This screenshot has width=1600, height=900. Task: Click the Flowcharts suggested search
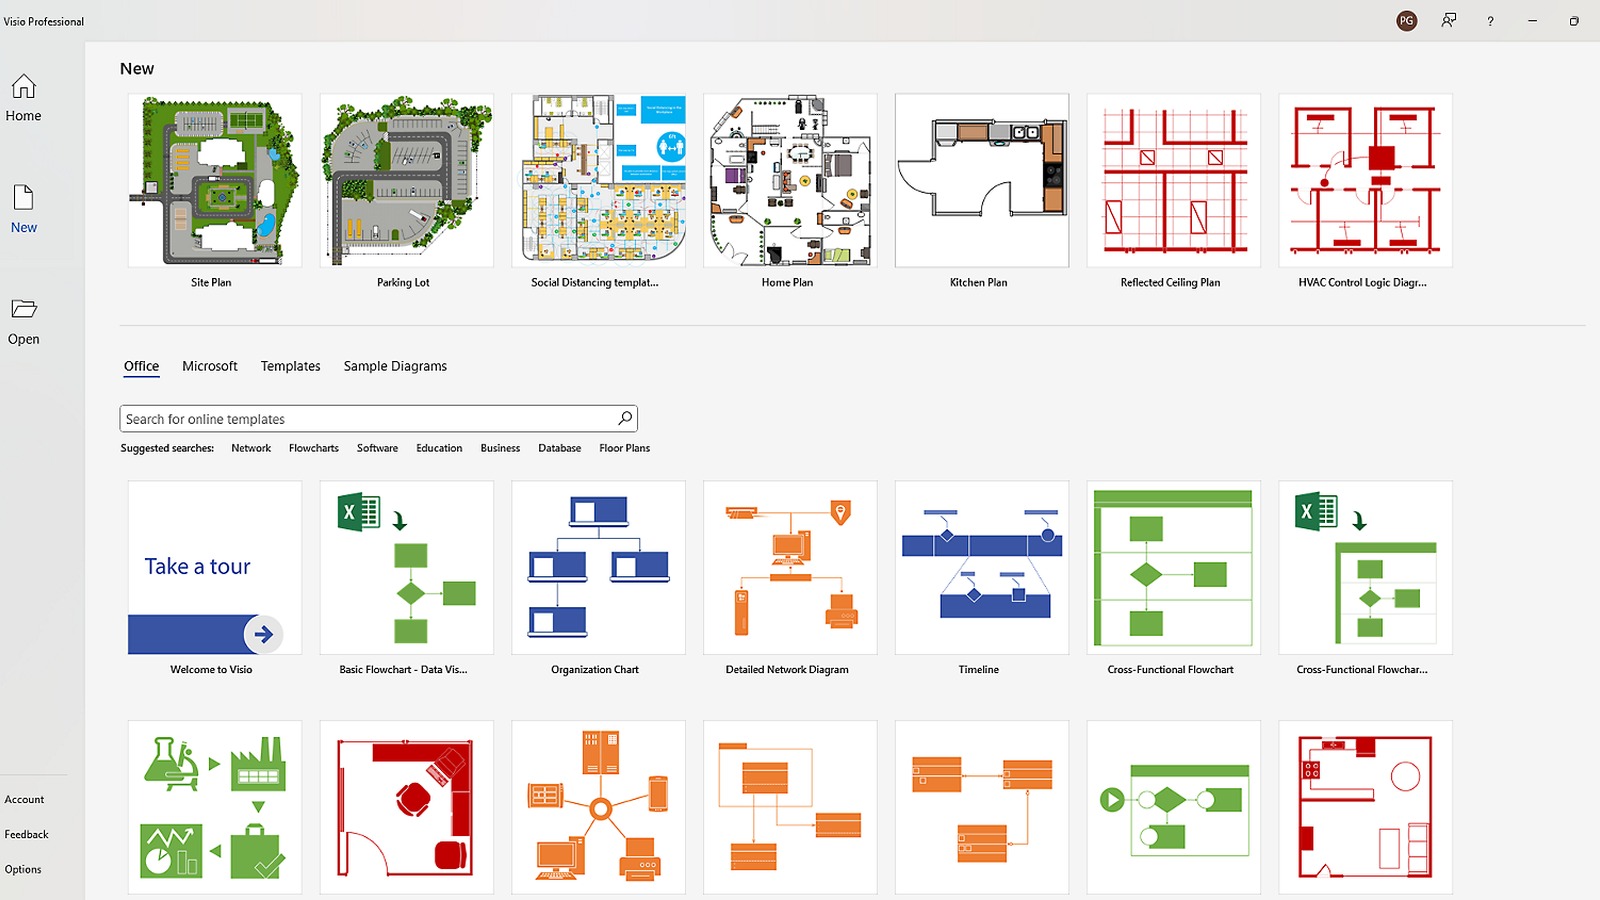314,448
